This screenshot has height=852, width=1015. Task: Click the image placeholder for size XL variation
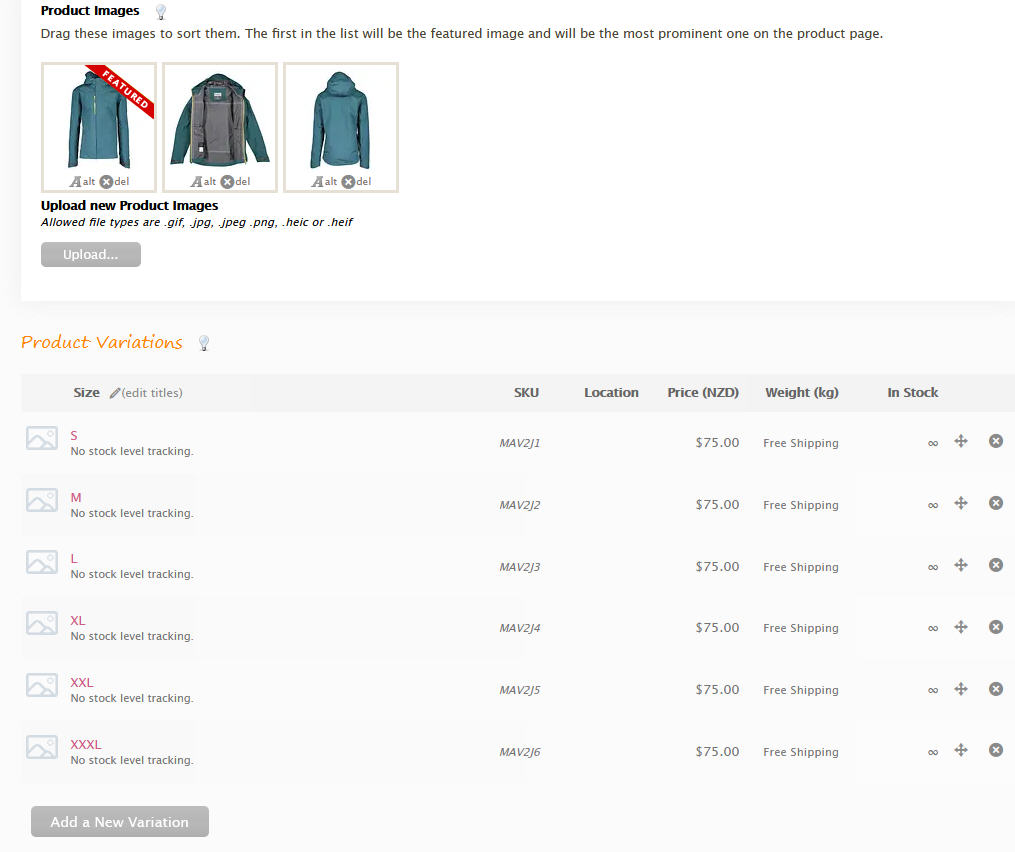pyautogui.click(x=42, y=623)
